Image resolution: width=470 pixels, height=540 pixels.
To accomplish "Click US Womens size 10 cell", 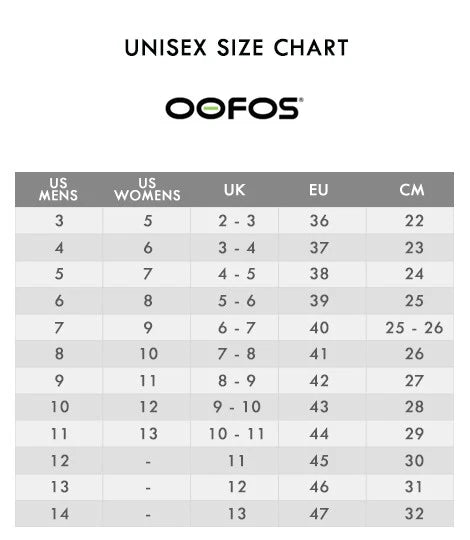I will click(147, 354).
